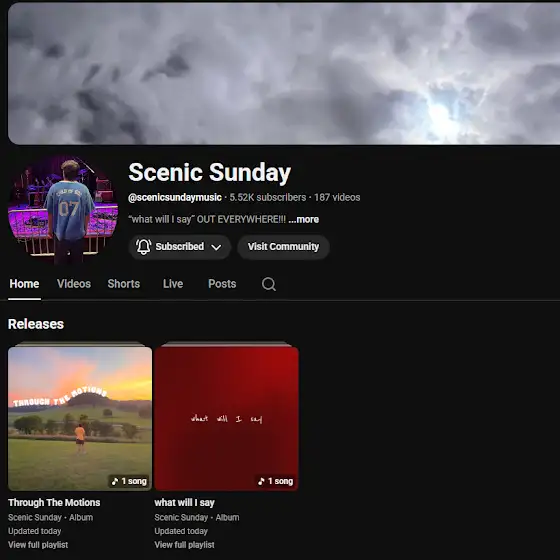
Task: Click the Scenic Sunday profile picture
Action: pos(63,209)
